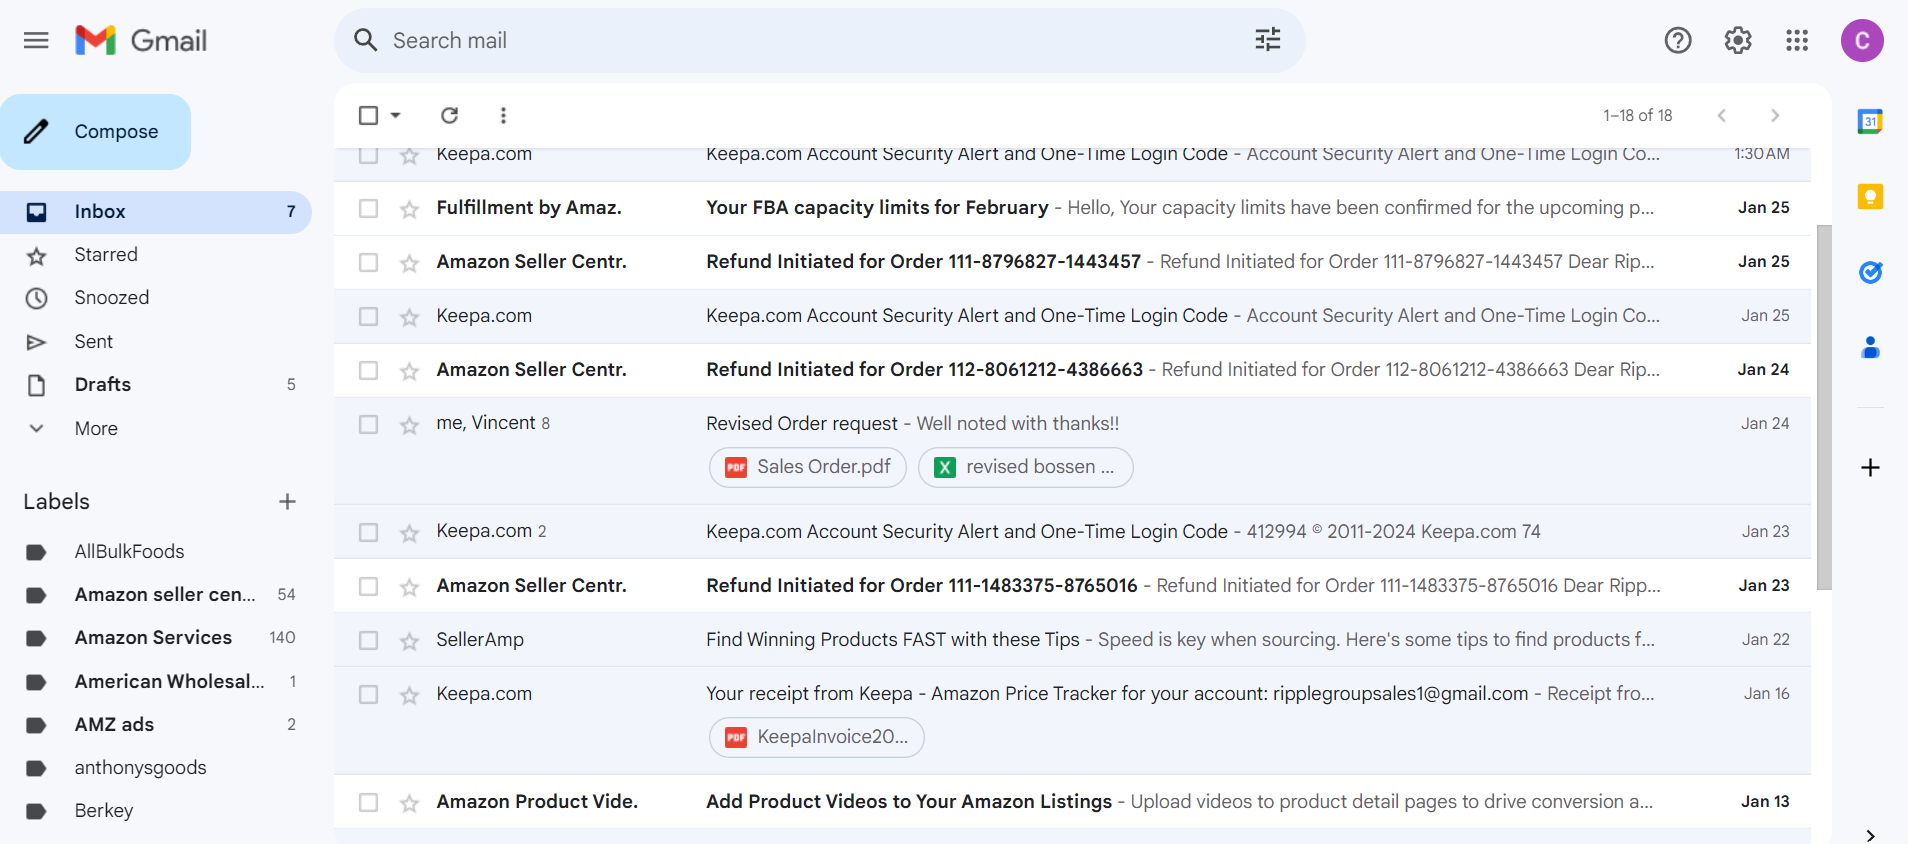
Task: Open Google Keep side panel
Action: pyautogui.click(x=1870, y=196)
